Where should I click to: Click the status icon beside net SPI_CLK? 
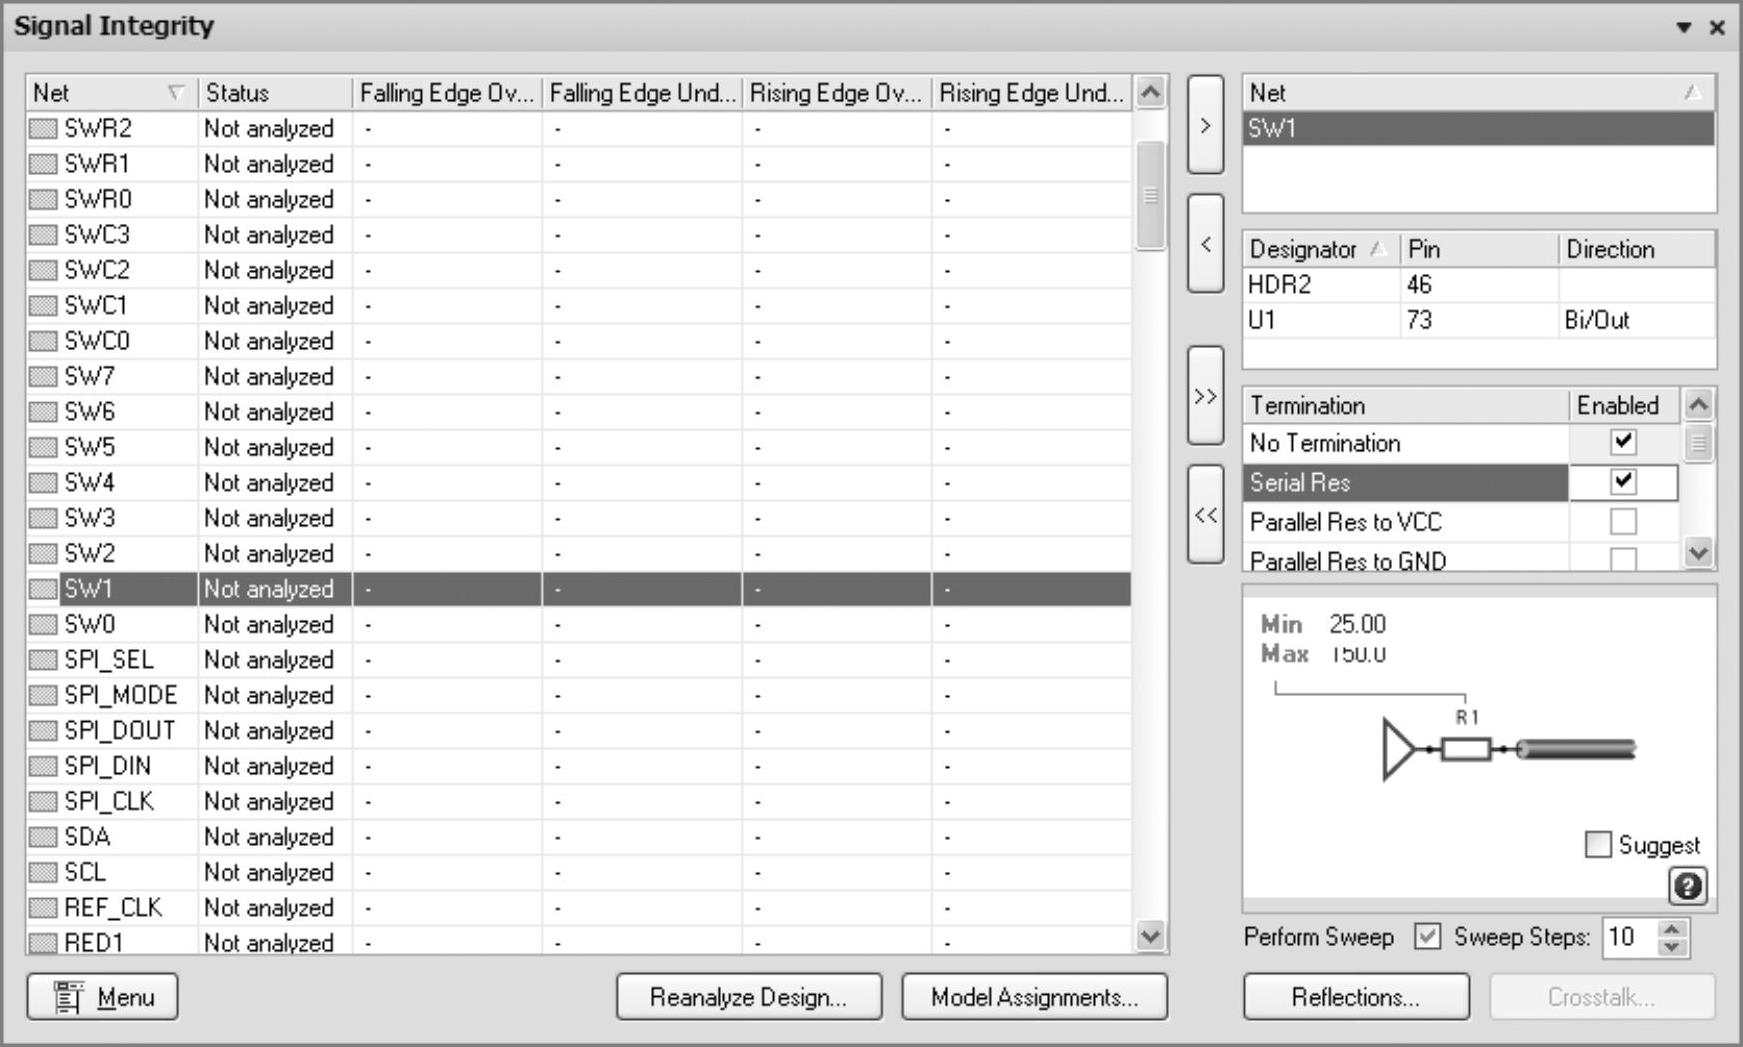pos(43,802)
